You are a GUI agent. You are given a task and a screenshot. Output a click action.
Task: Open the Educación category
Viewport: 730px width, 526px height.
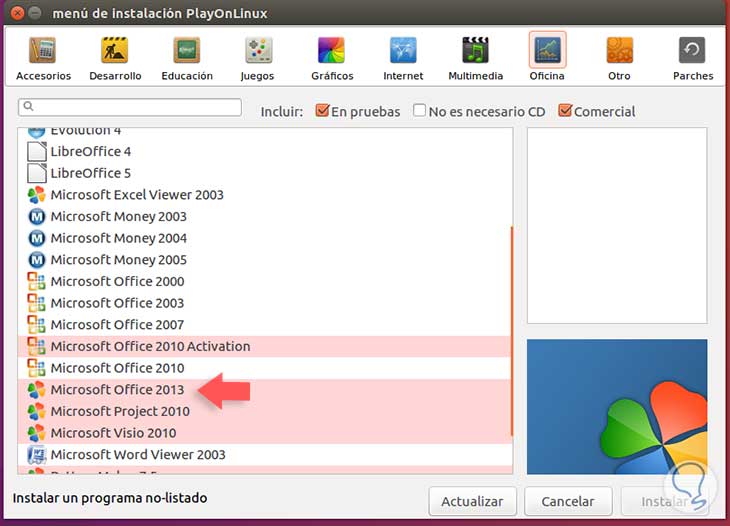click(x=187, y=59)
